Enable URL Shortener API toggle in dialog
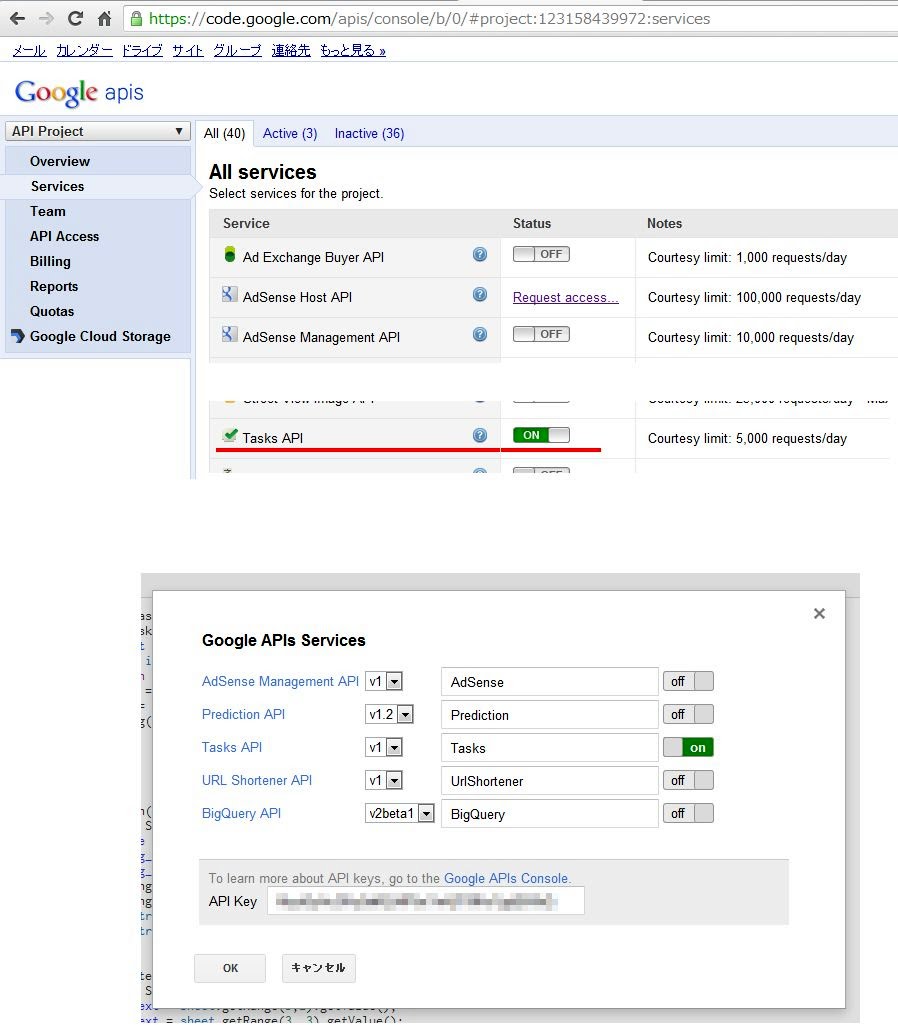The height and width of the screenshot is (1025, 898). pos(688,781)
